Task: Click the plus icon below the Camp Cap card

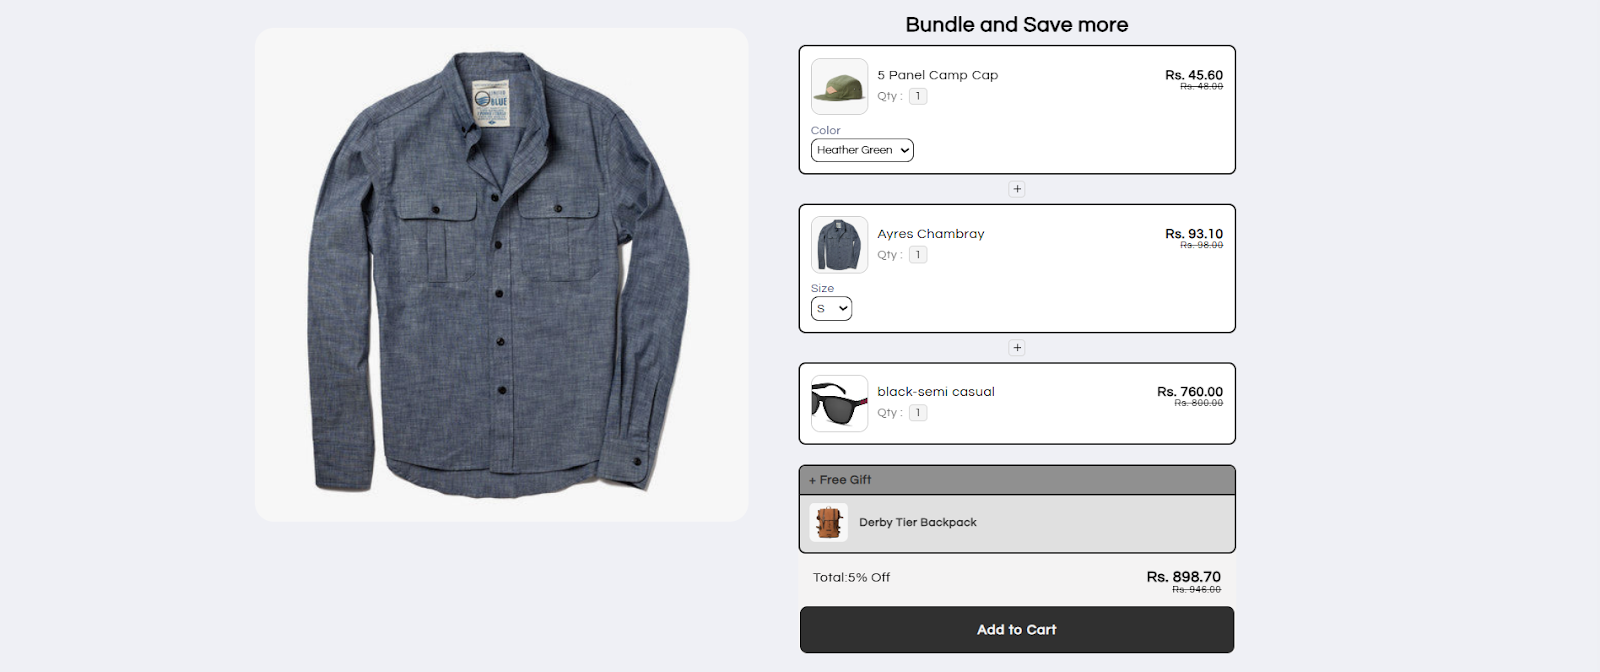Action: (1017, 189)
